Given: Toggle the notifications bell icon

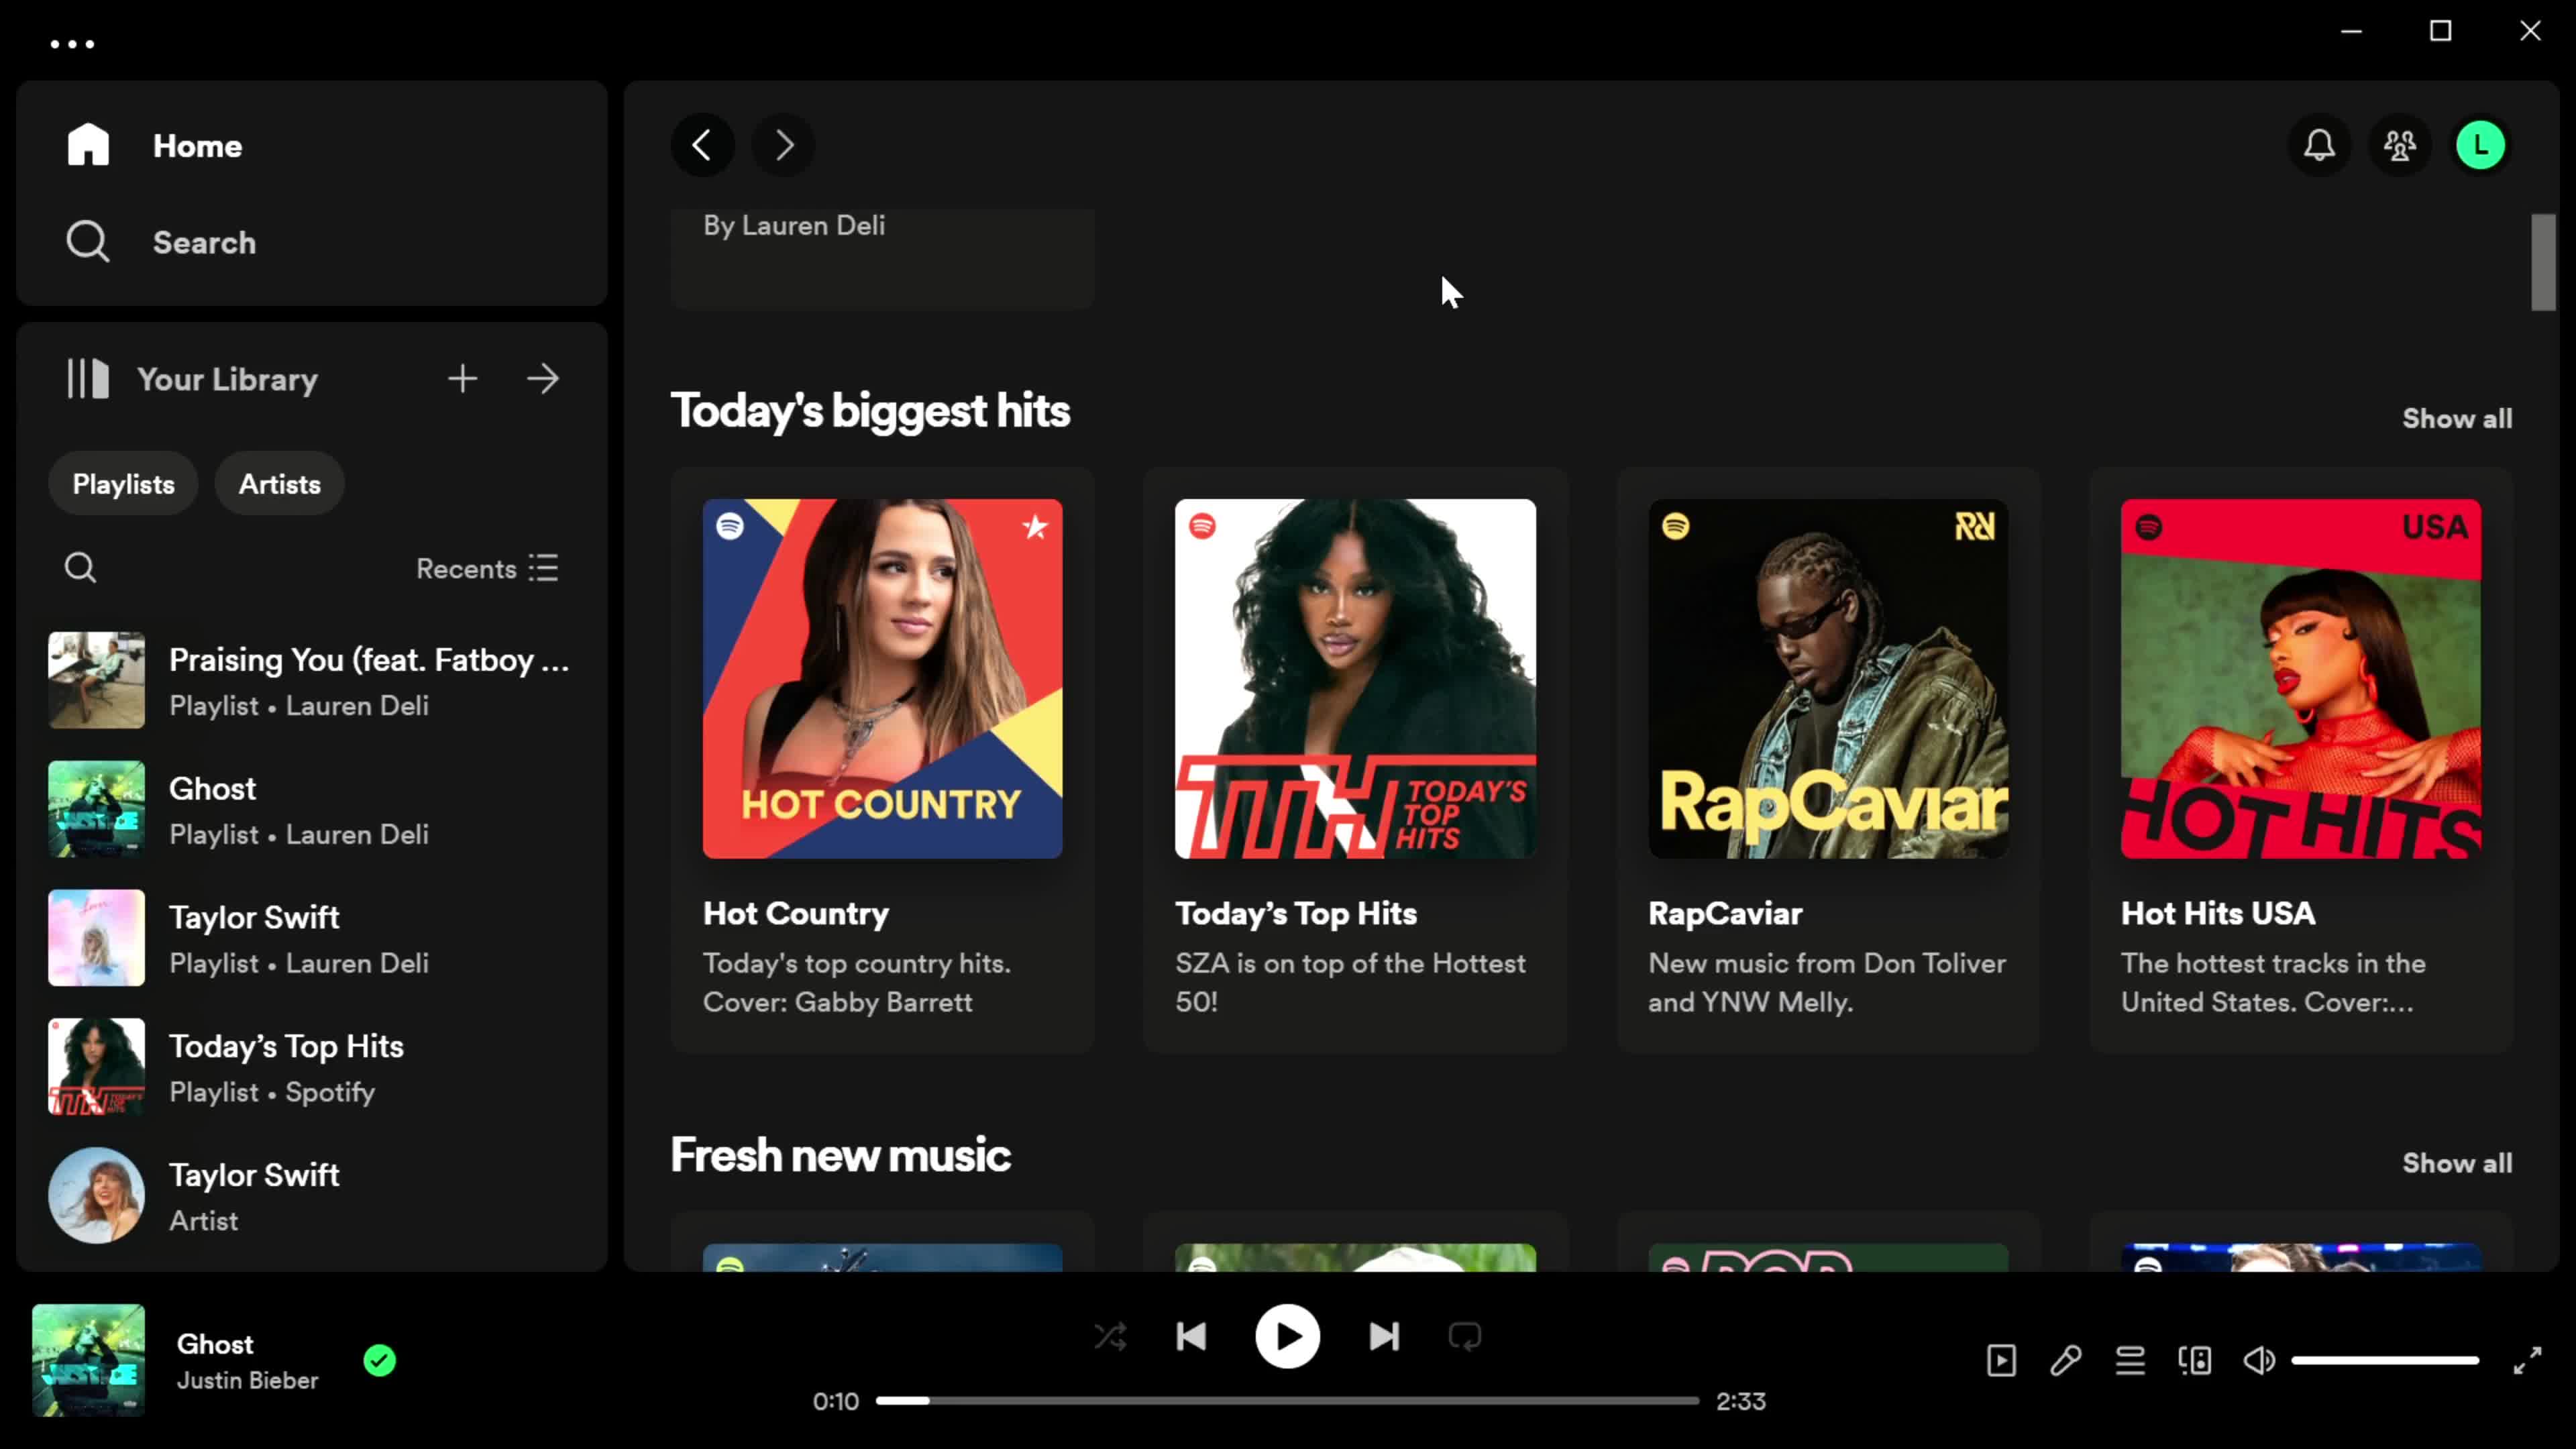Looking at the screenshot, I should pyautogui.click(x=2320, y=145).
